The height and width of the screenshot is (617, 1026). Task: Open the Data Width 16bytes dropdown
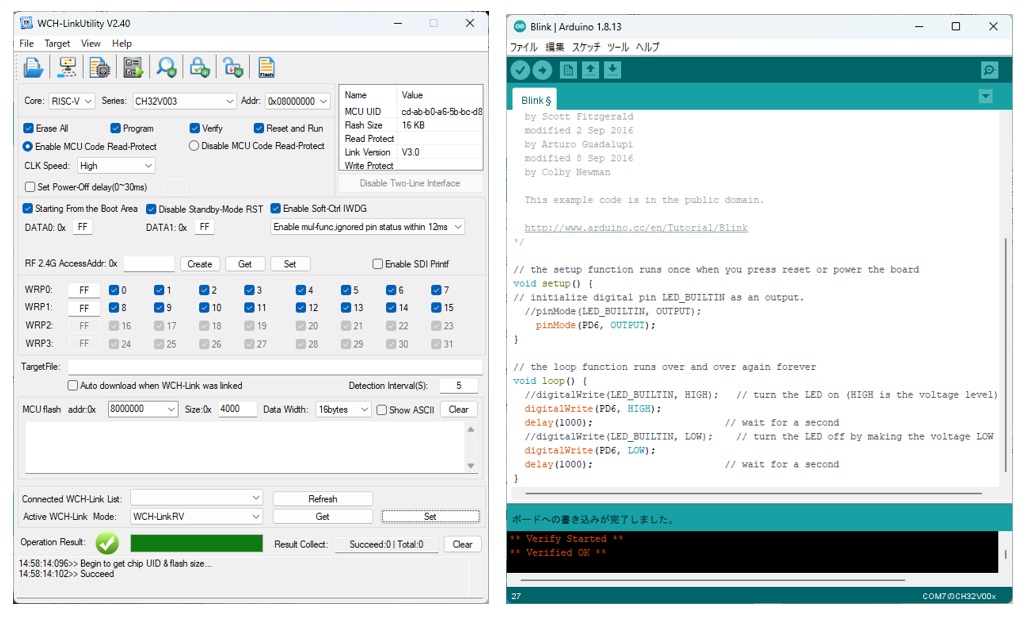click(x=343, y=410)
